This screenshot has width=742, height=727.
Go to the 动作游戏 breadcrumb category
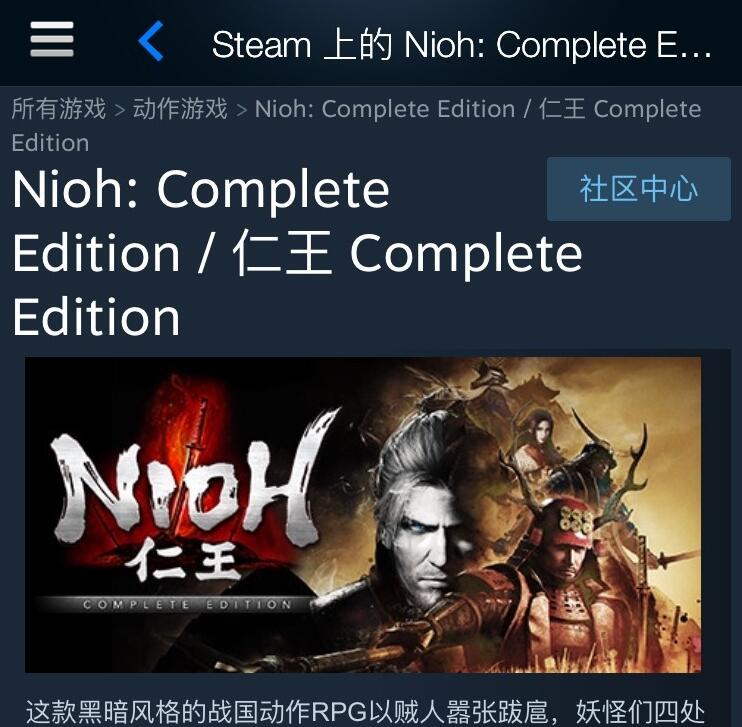[180, 108]
